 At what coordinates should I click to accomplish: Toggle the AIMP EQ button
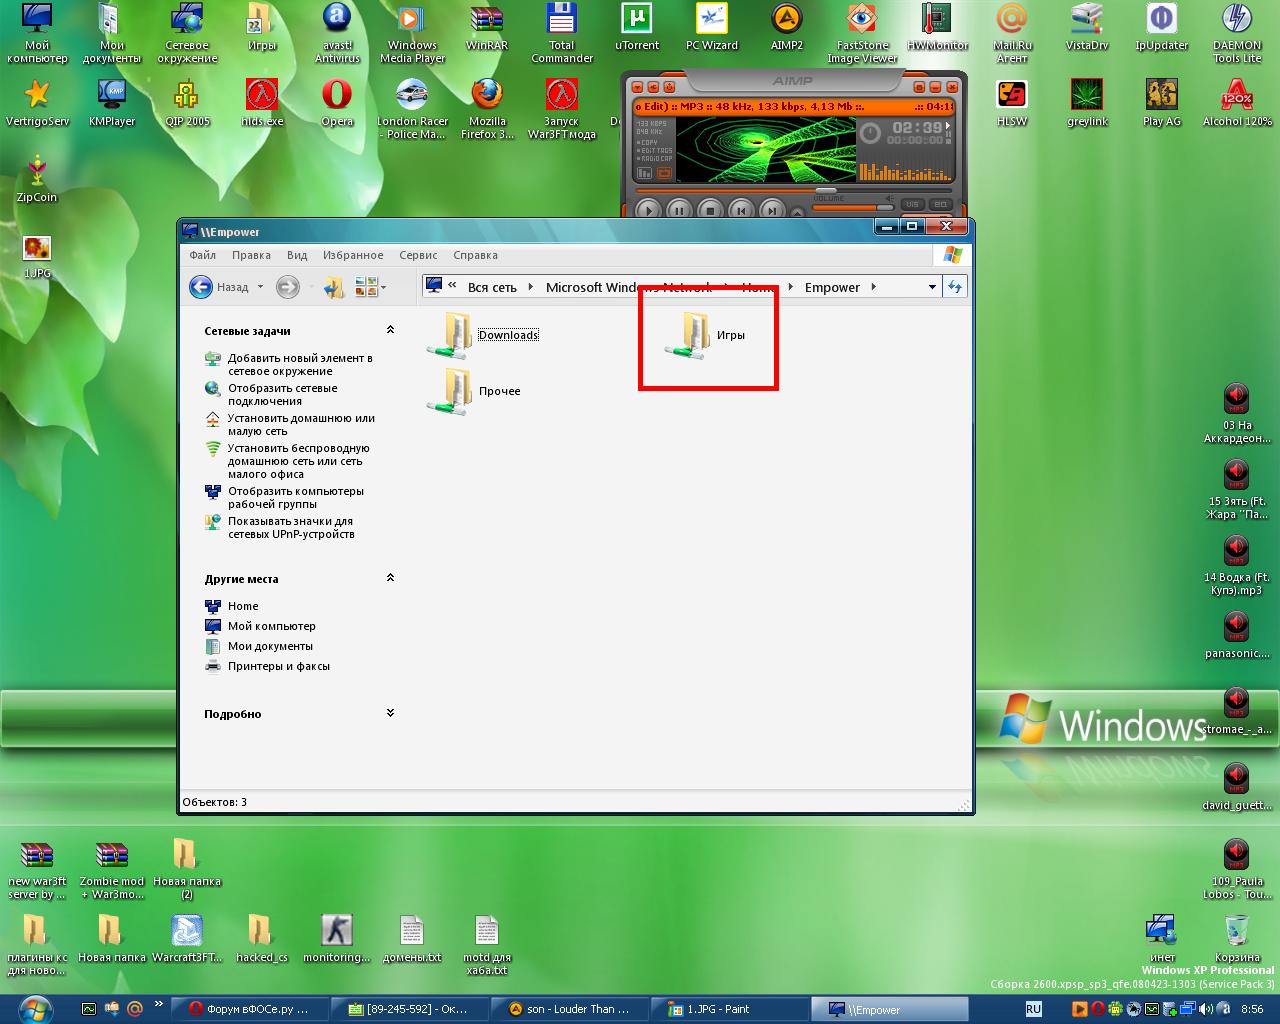click(940, 204)
